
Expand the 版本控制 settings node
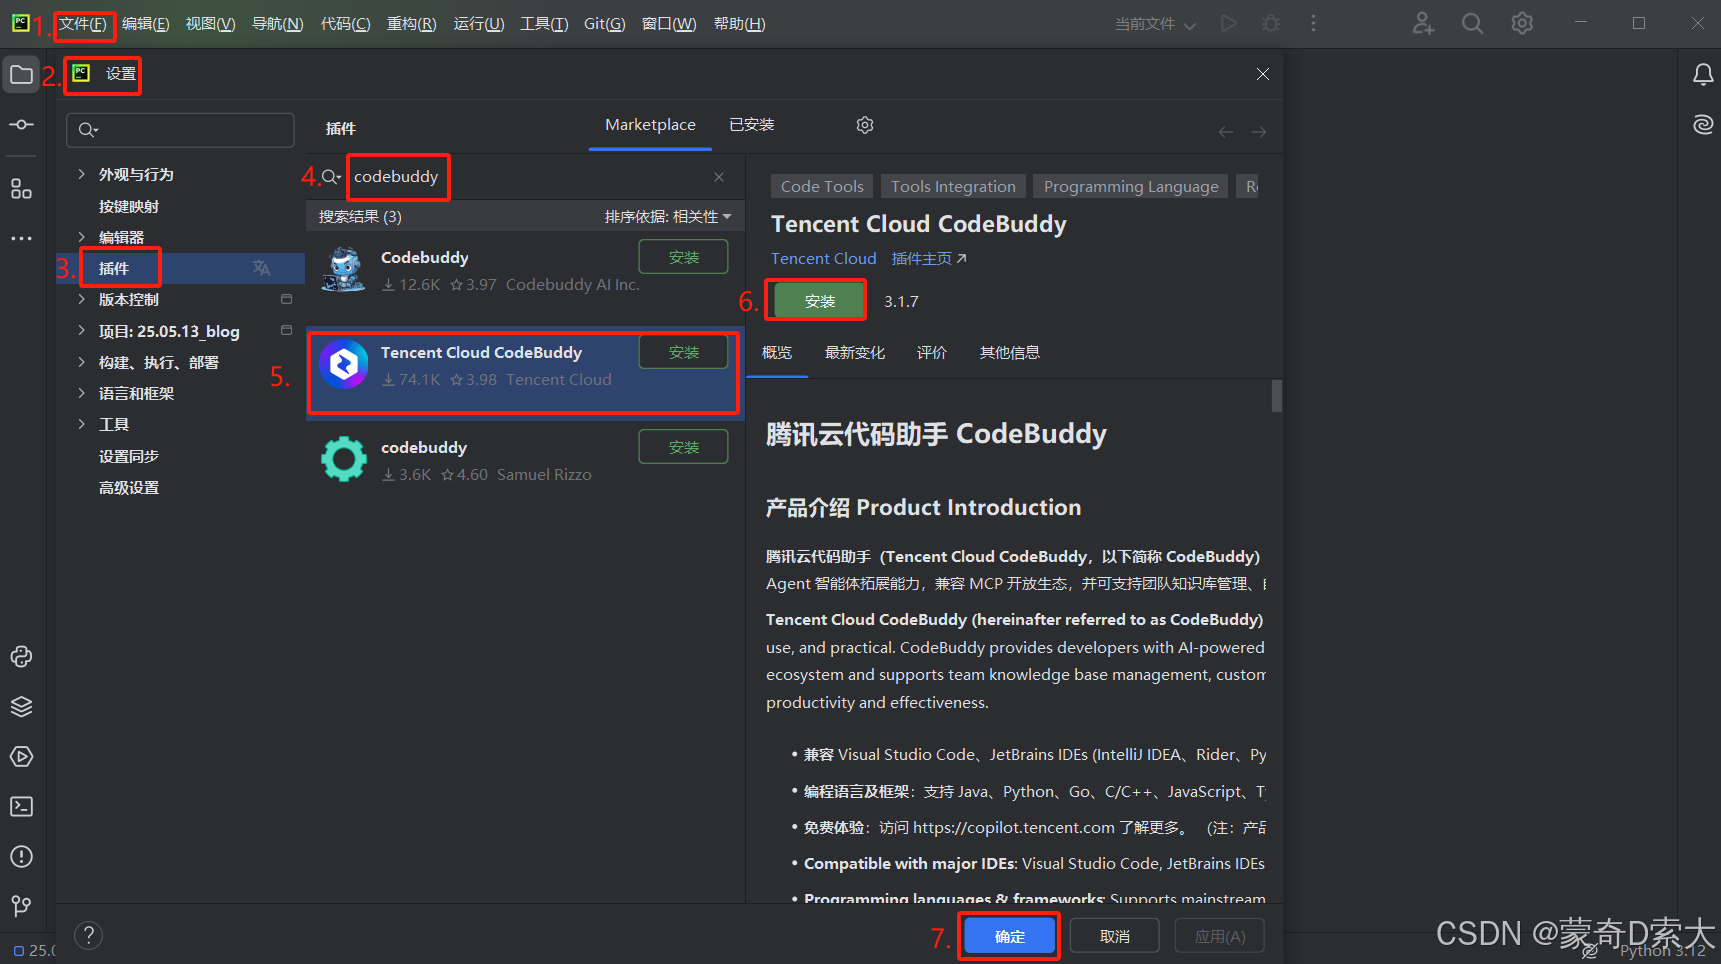pyautogui.click(x=82, y=299)
